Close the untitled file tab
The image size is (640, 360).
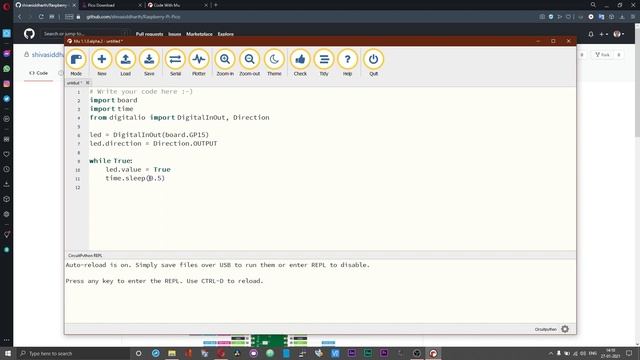click(x=87, y=83)
